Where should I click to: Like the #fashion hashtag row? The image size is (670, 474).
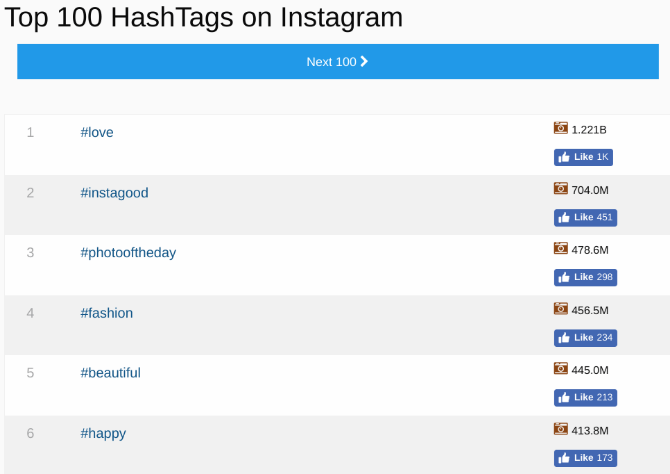tap(585, 338)
